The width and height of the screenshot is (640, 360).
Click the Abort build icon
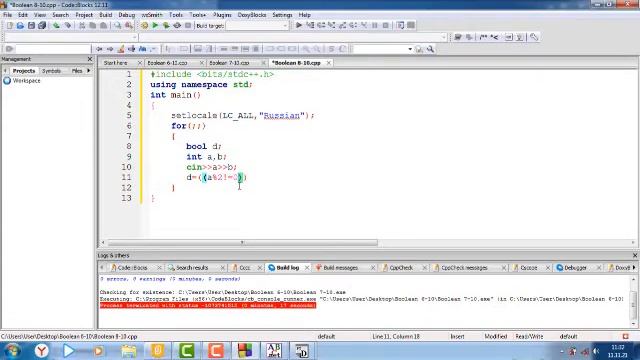click(x=188, y=25)
